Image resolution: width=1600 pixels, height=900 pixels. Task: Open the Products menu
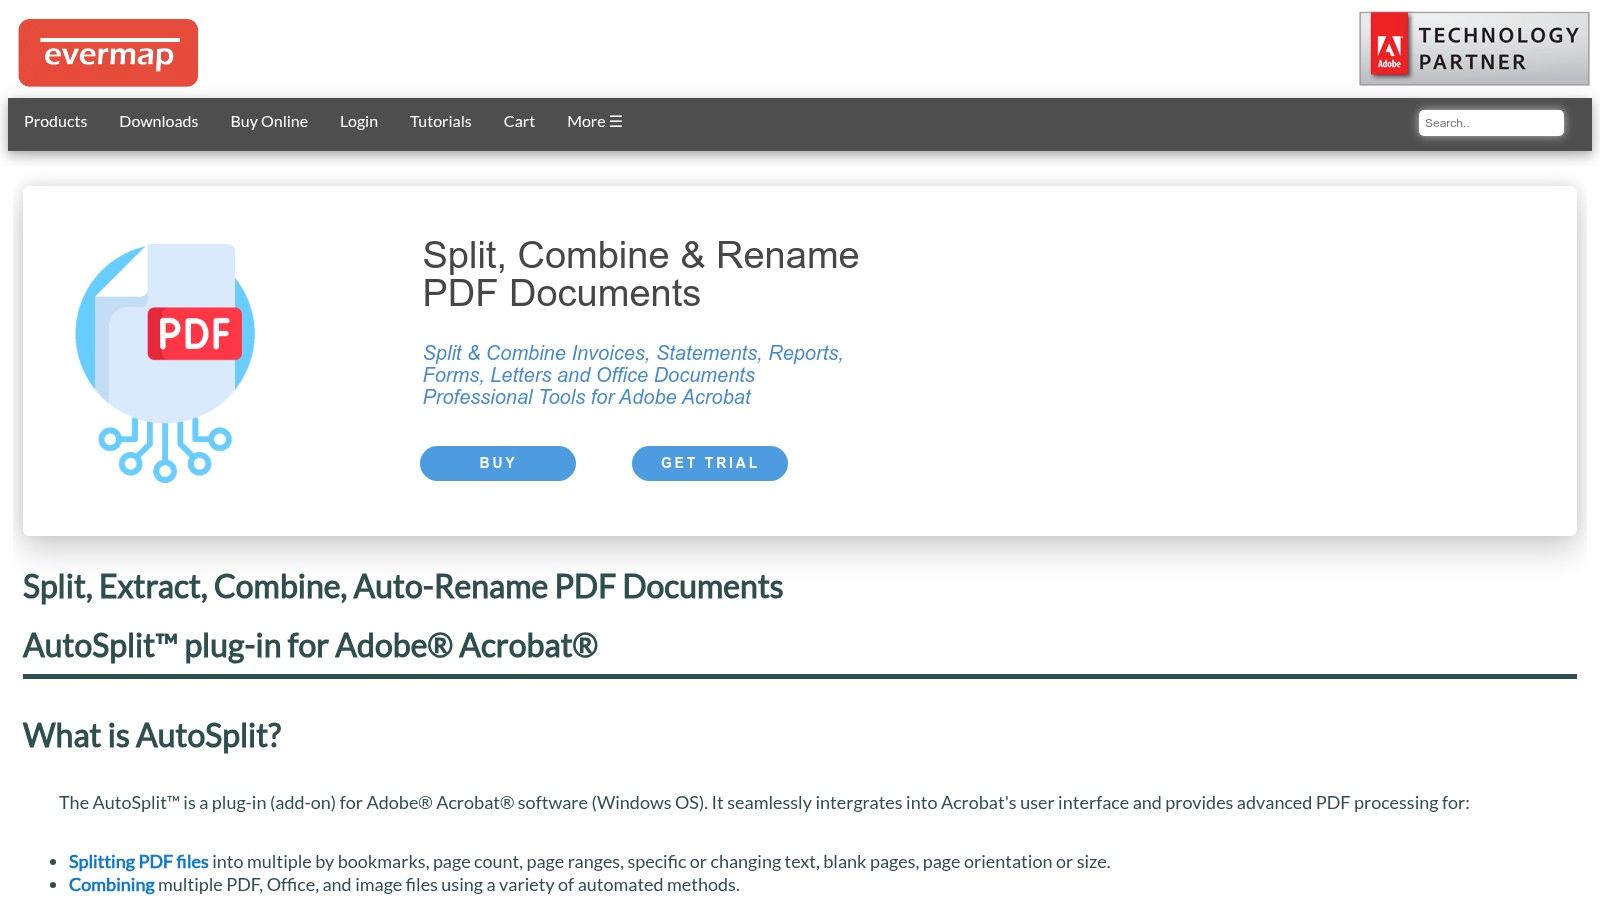click(x=56, y=122)
